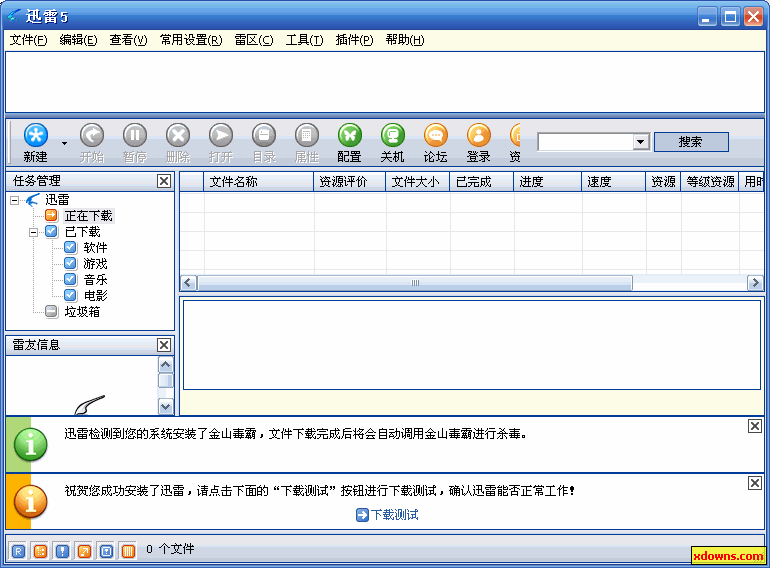Screen dimensions: 770x568
Task: Click the 目录 folder toolbar icon
Action: (x=264, y=135)
